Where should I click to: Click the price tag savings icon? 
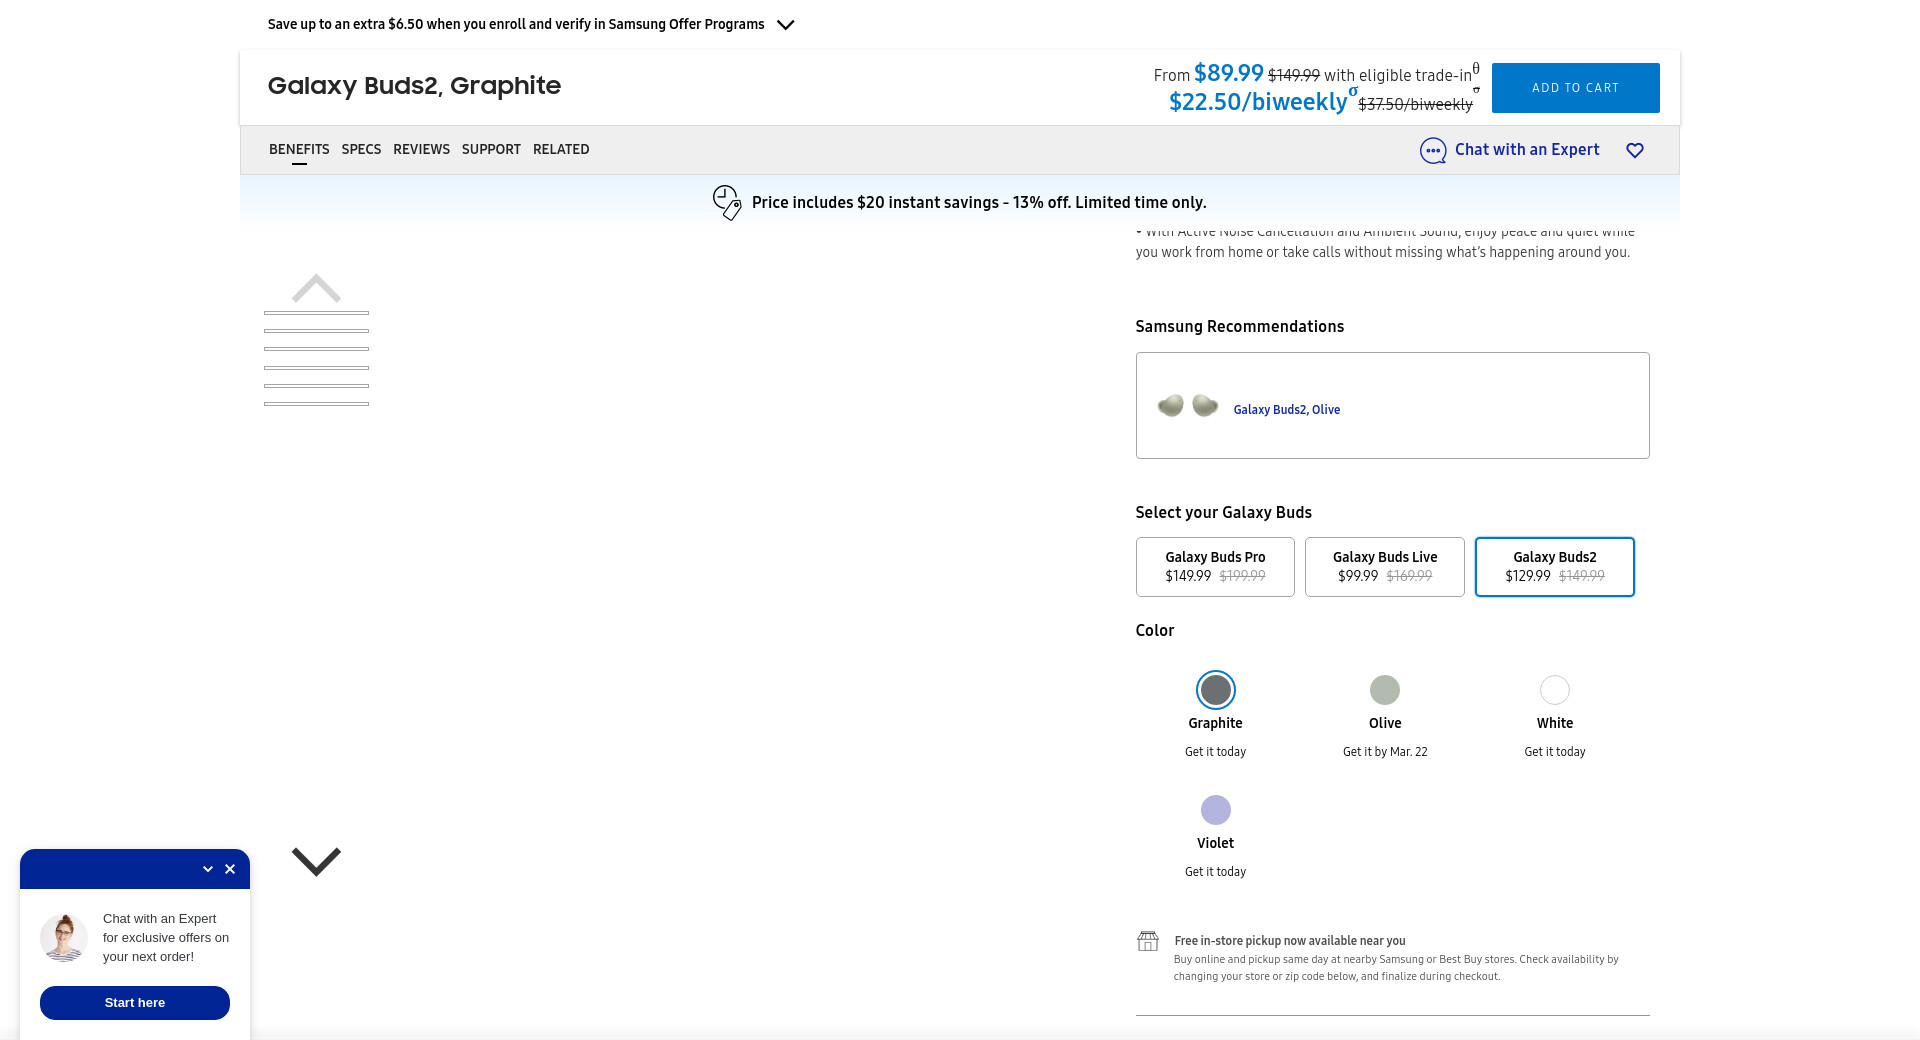tap(727, 202)
